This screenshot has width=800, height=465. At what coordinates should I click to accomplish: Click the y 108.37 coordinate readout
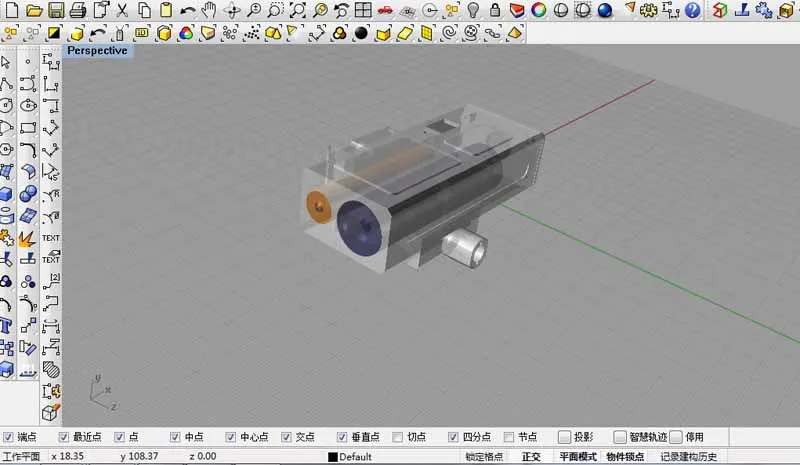139,456
